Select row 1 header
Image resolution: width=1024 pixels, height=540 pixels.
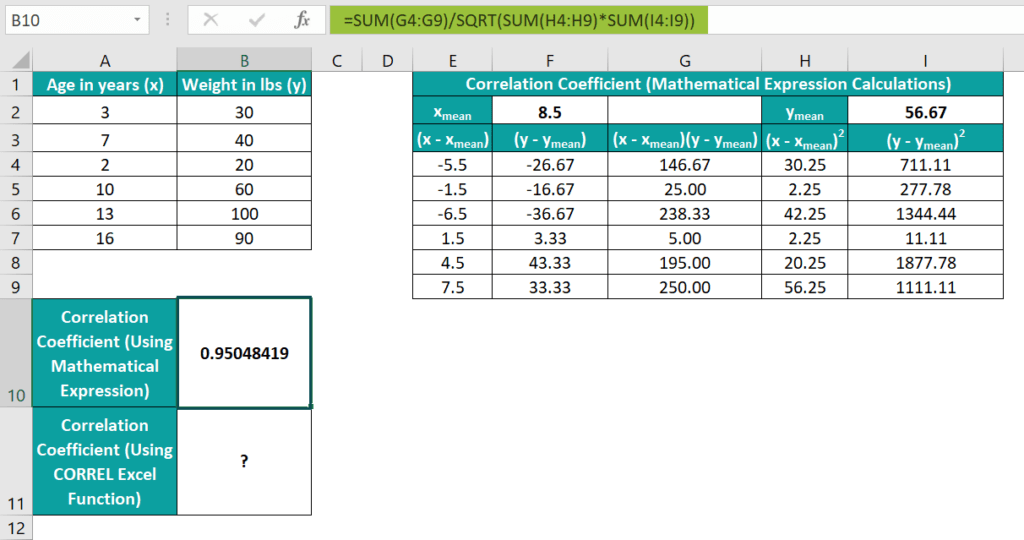coord(16,85)
